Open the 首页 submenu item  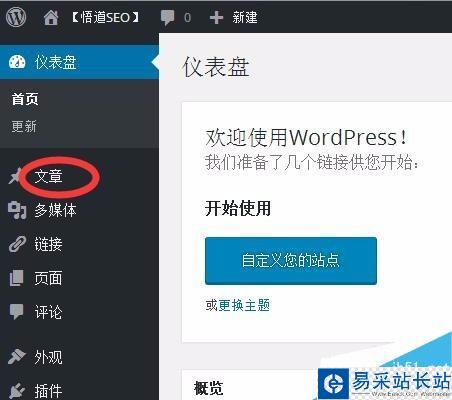pyautogui.click(x=25, y=99)
